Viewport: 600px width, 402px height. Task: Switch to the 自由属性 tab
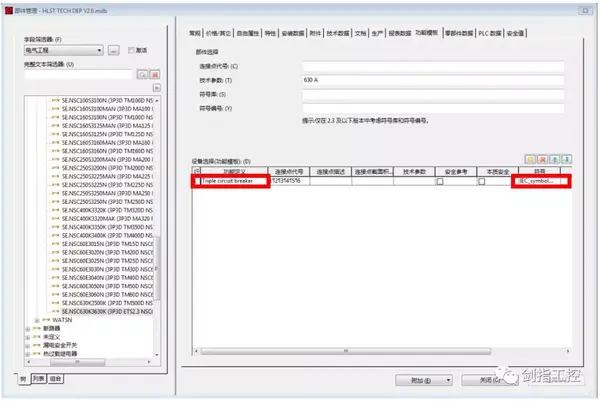tap(248, 33)
